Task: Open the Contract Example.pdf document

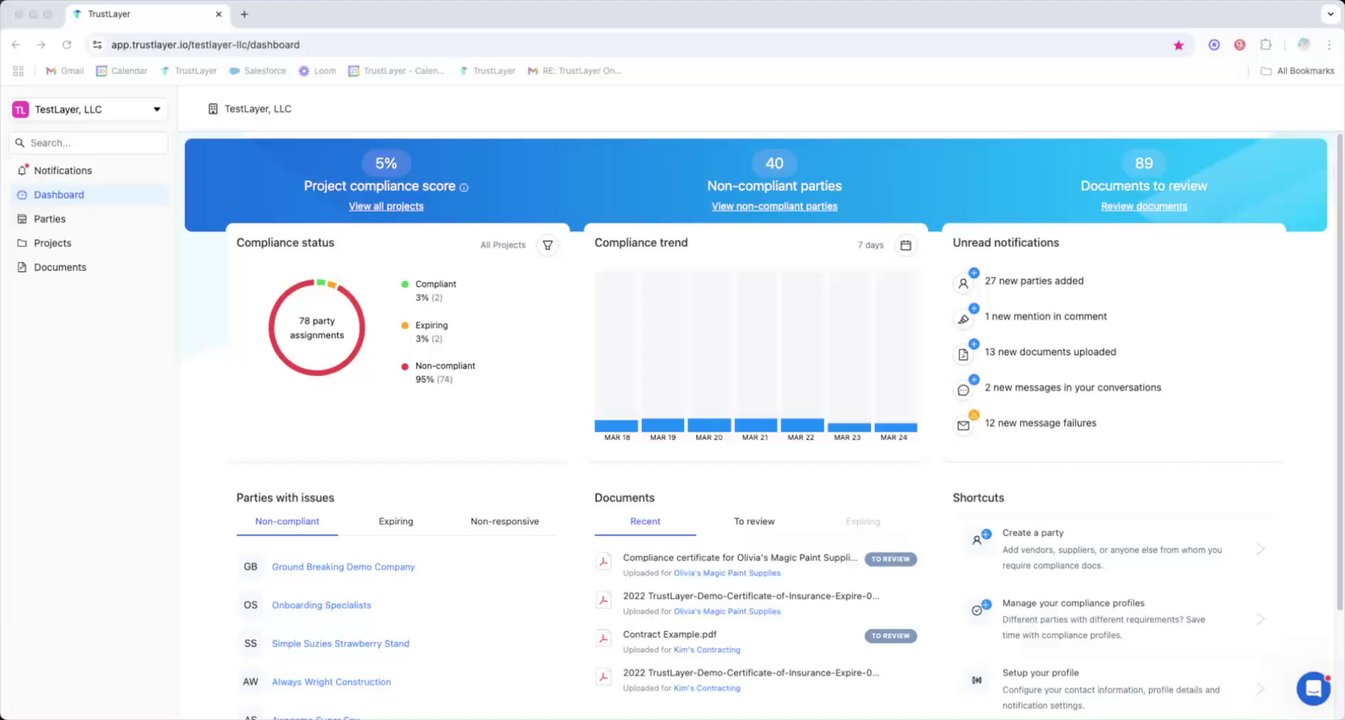Action: 670,634
